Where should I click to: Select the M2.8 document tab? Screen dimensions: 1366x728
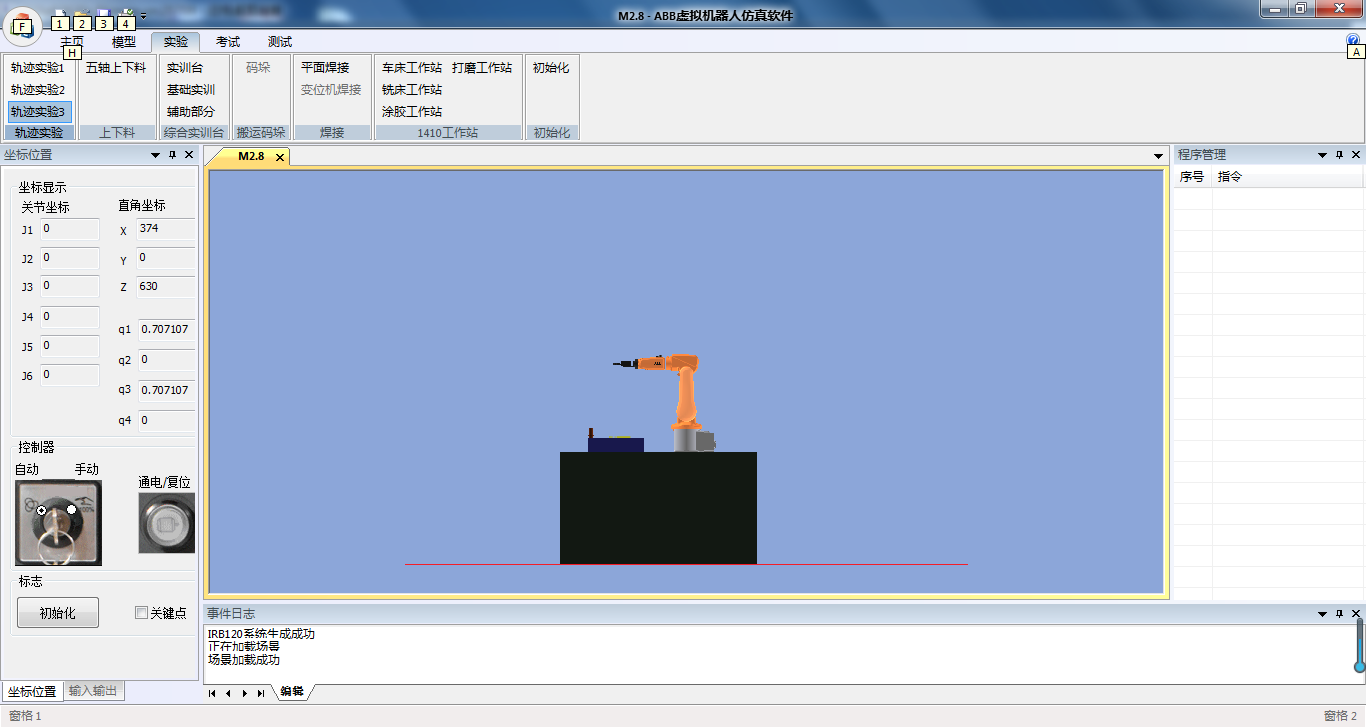point(251,156)
